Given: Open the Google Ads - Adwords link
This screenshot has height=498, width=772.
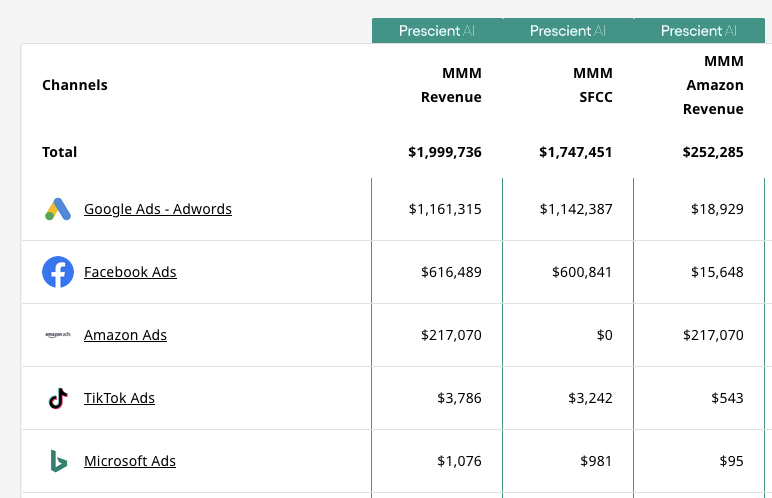Looking at the screenshot, I should pos(158,209).
